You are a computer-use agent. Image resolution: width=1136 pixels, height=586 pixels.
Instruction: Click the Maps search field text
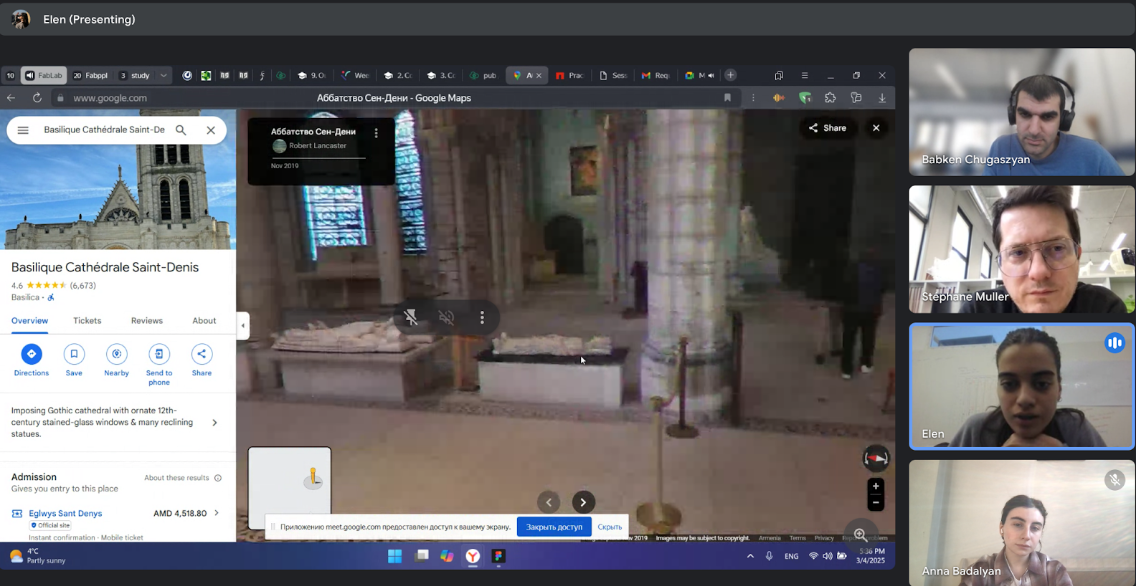104,130
